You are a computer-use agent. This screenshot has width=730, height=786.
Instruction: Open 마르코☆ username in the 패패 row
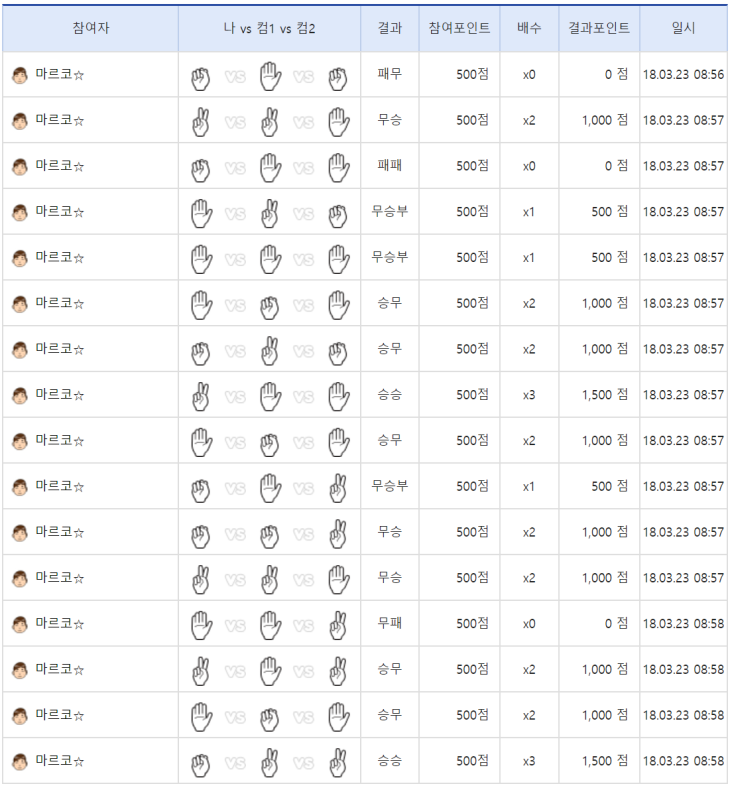point(59,166)
